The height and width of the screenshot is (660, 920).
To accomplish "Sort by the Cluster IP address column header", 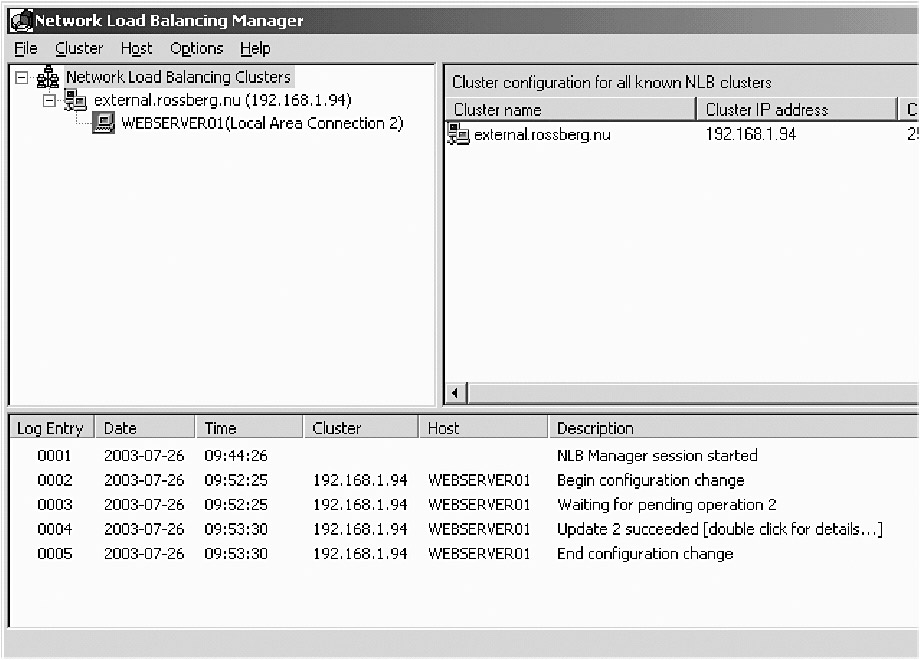I will (x=796, y=110).
